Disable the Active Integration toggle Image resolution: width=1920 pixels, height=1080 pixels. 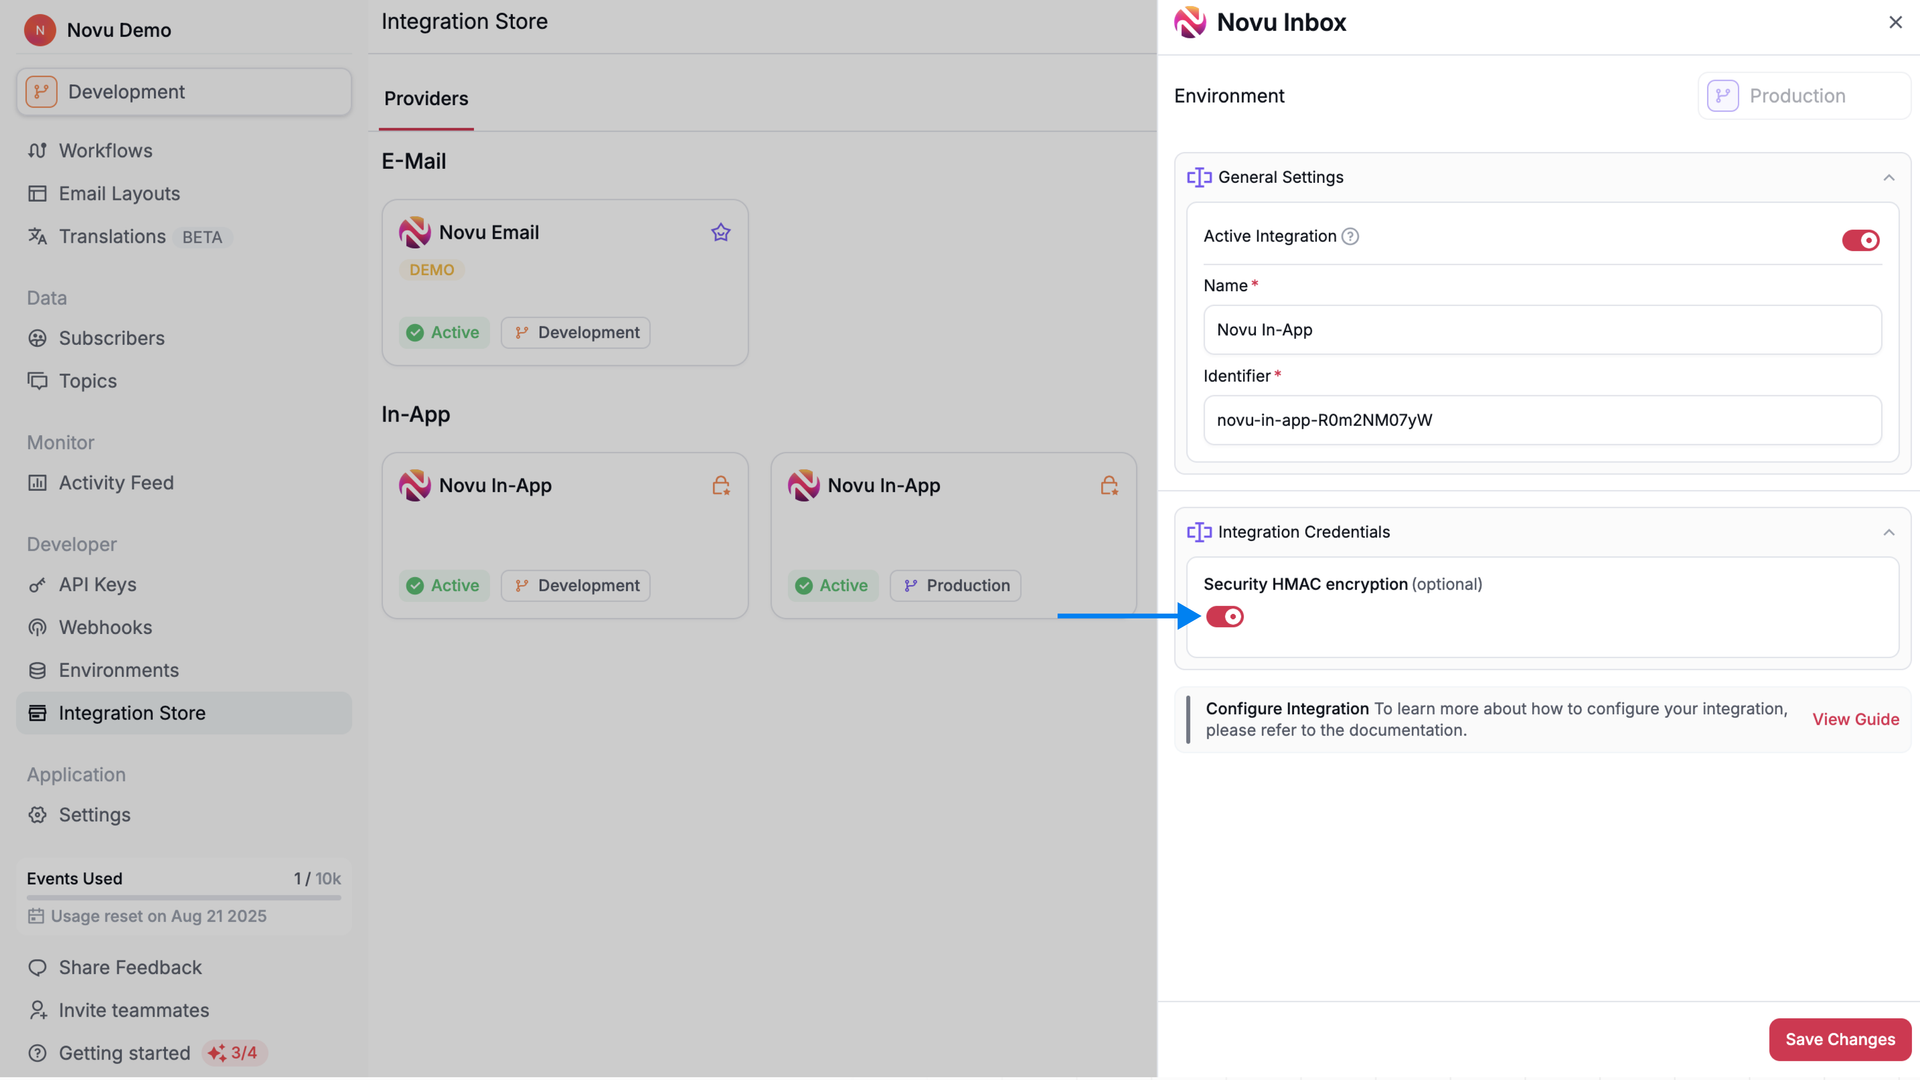point(1859,240)
